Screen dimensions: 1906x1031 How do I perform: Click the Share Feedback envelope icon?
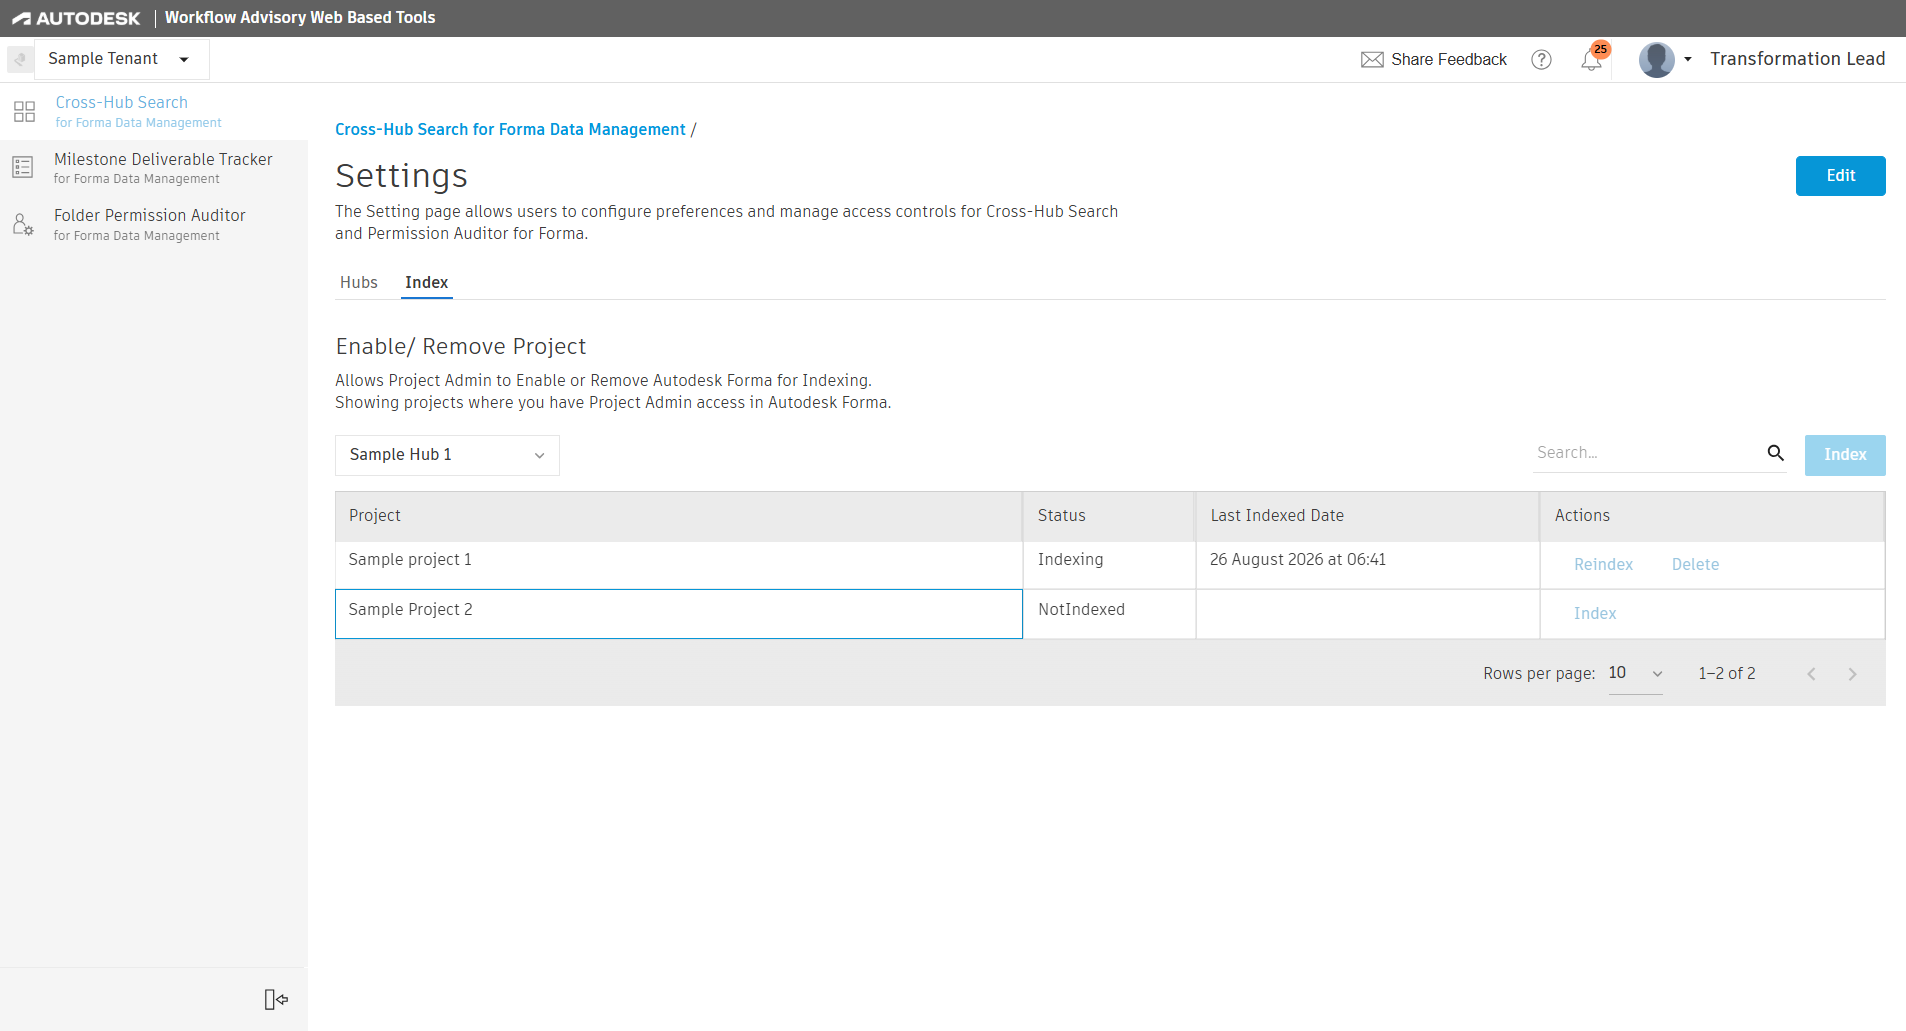(x=1372, y=60)
